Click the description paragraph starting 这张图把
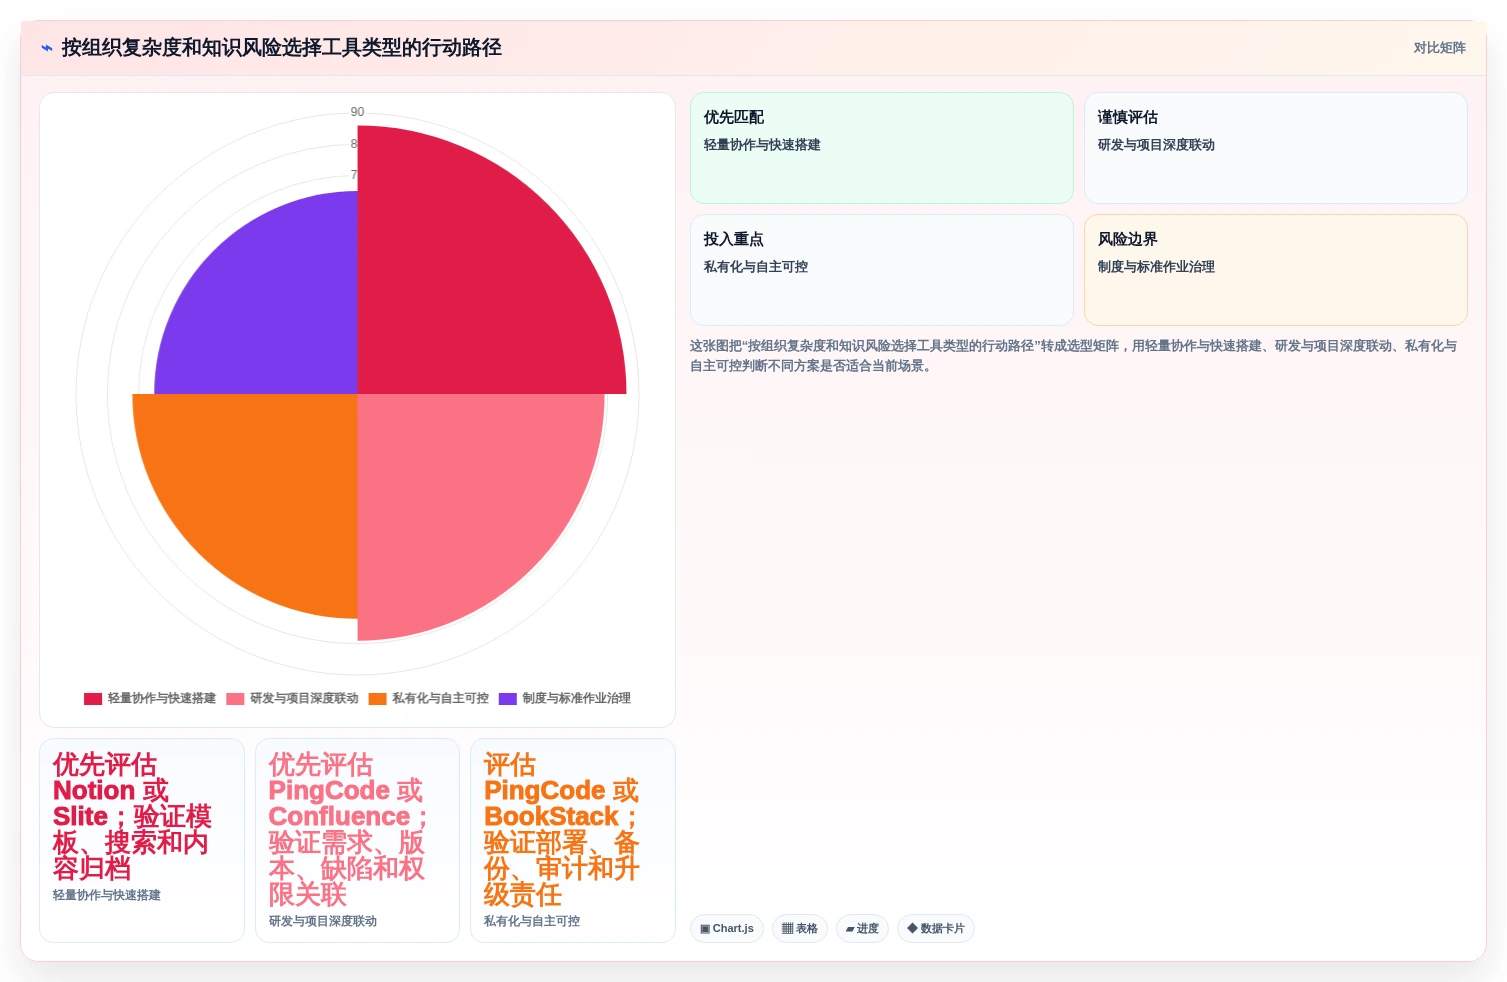 pyautogui.click(x=1073, y=356)
